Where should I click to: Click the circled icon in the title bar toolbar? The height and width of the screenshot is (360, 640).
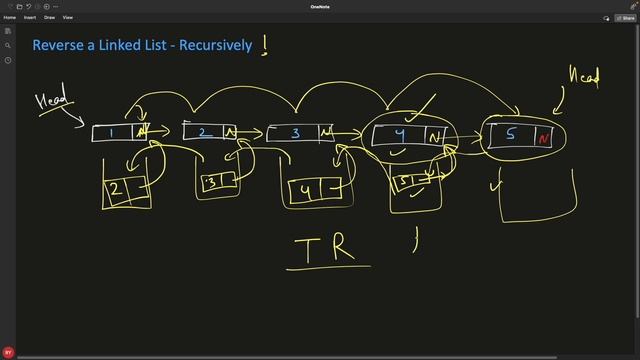pos(47,7)
